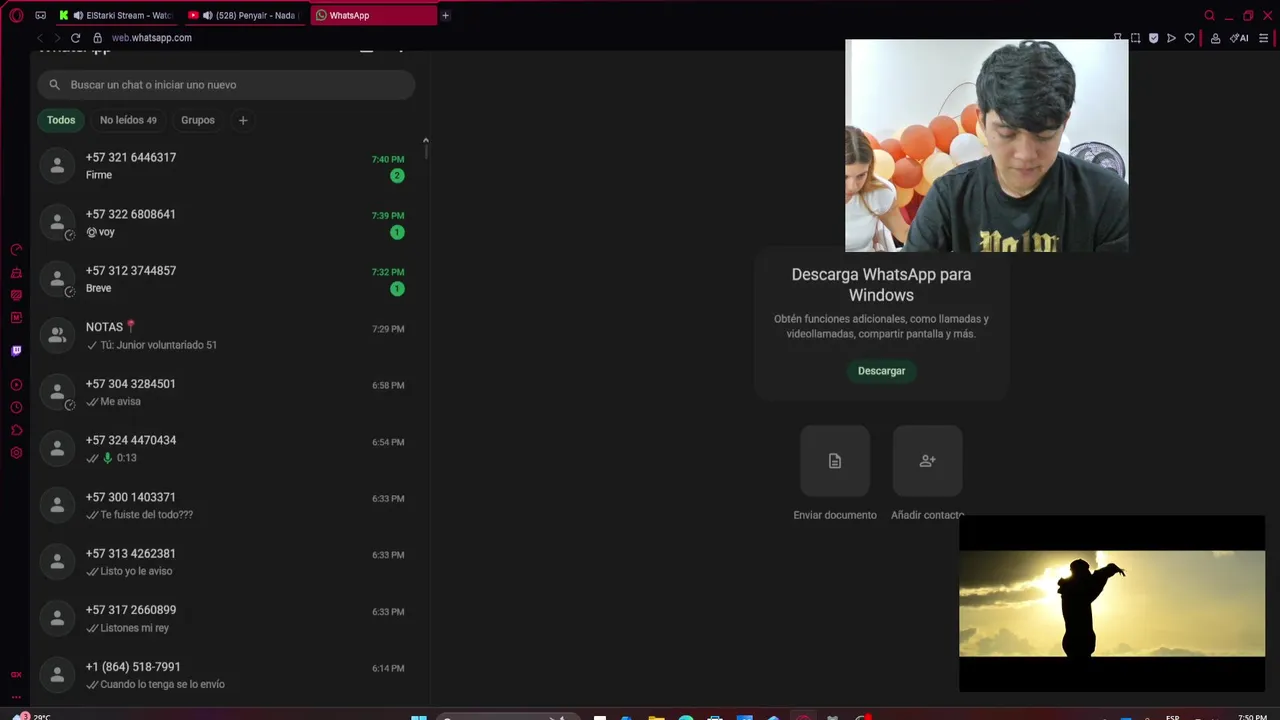Screen dimensions: 1280x720
Task: Open sidebar player play icon
Action: pos(16,385)
